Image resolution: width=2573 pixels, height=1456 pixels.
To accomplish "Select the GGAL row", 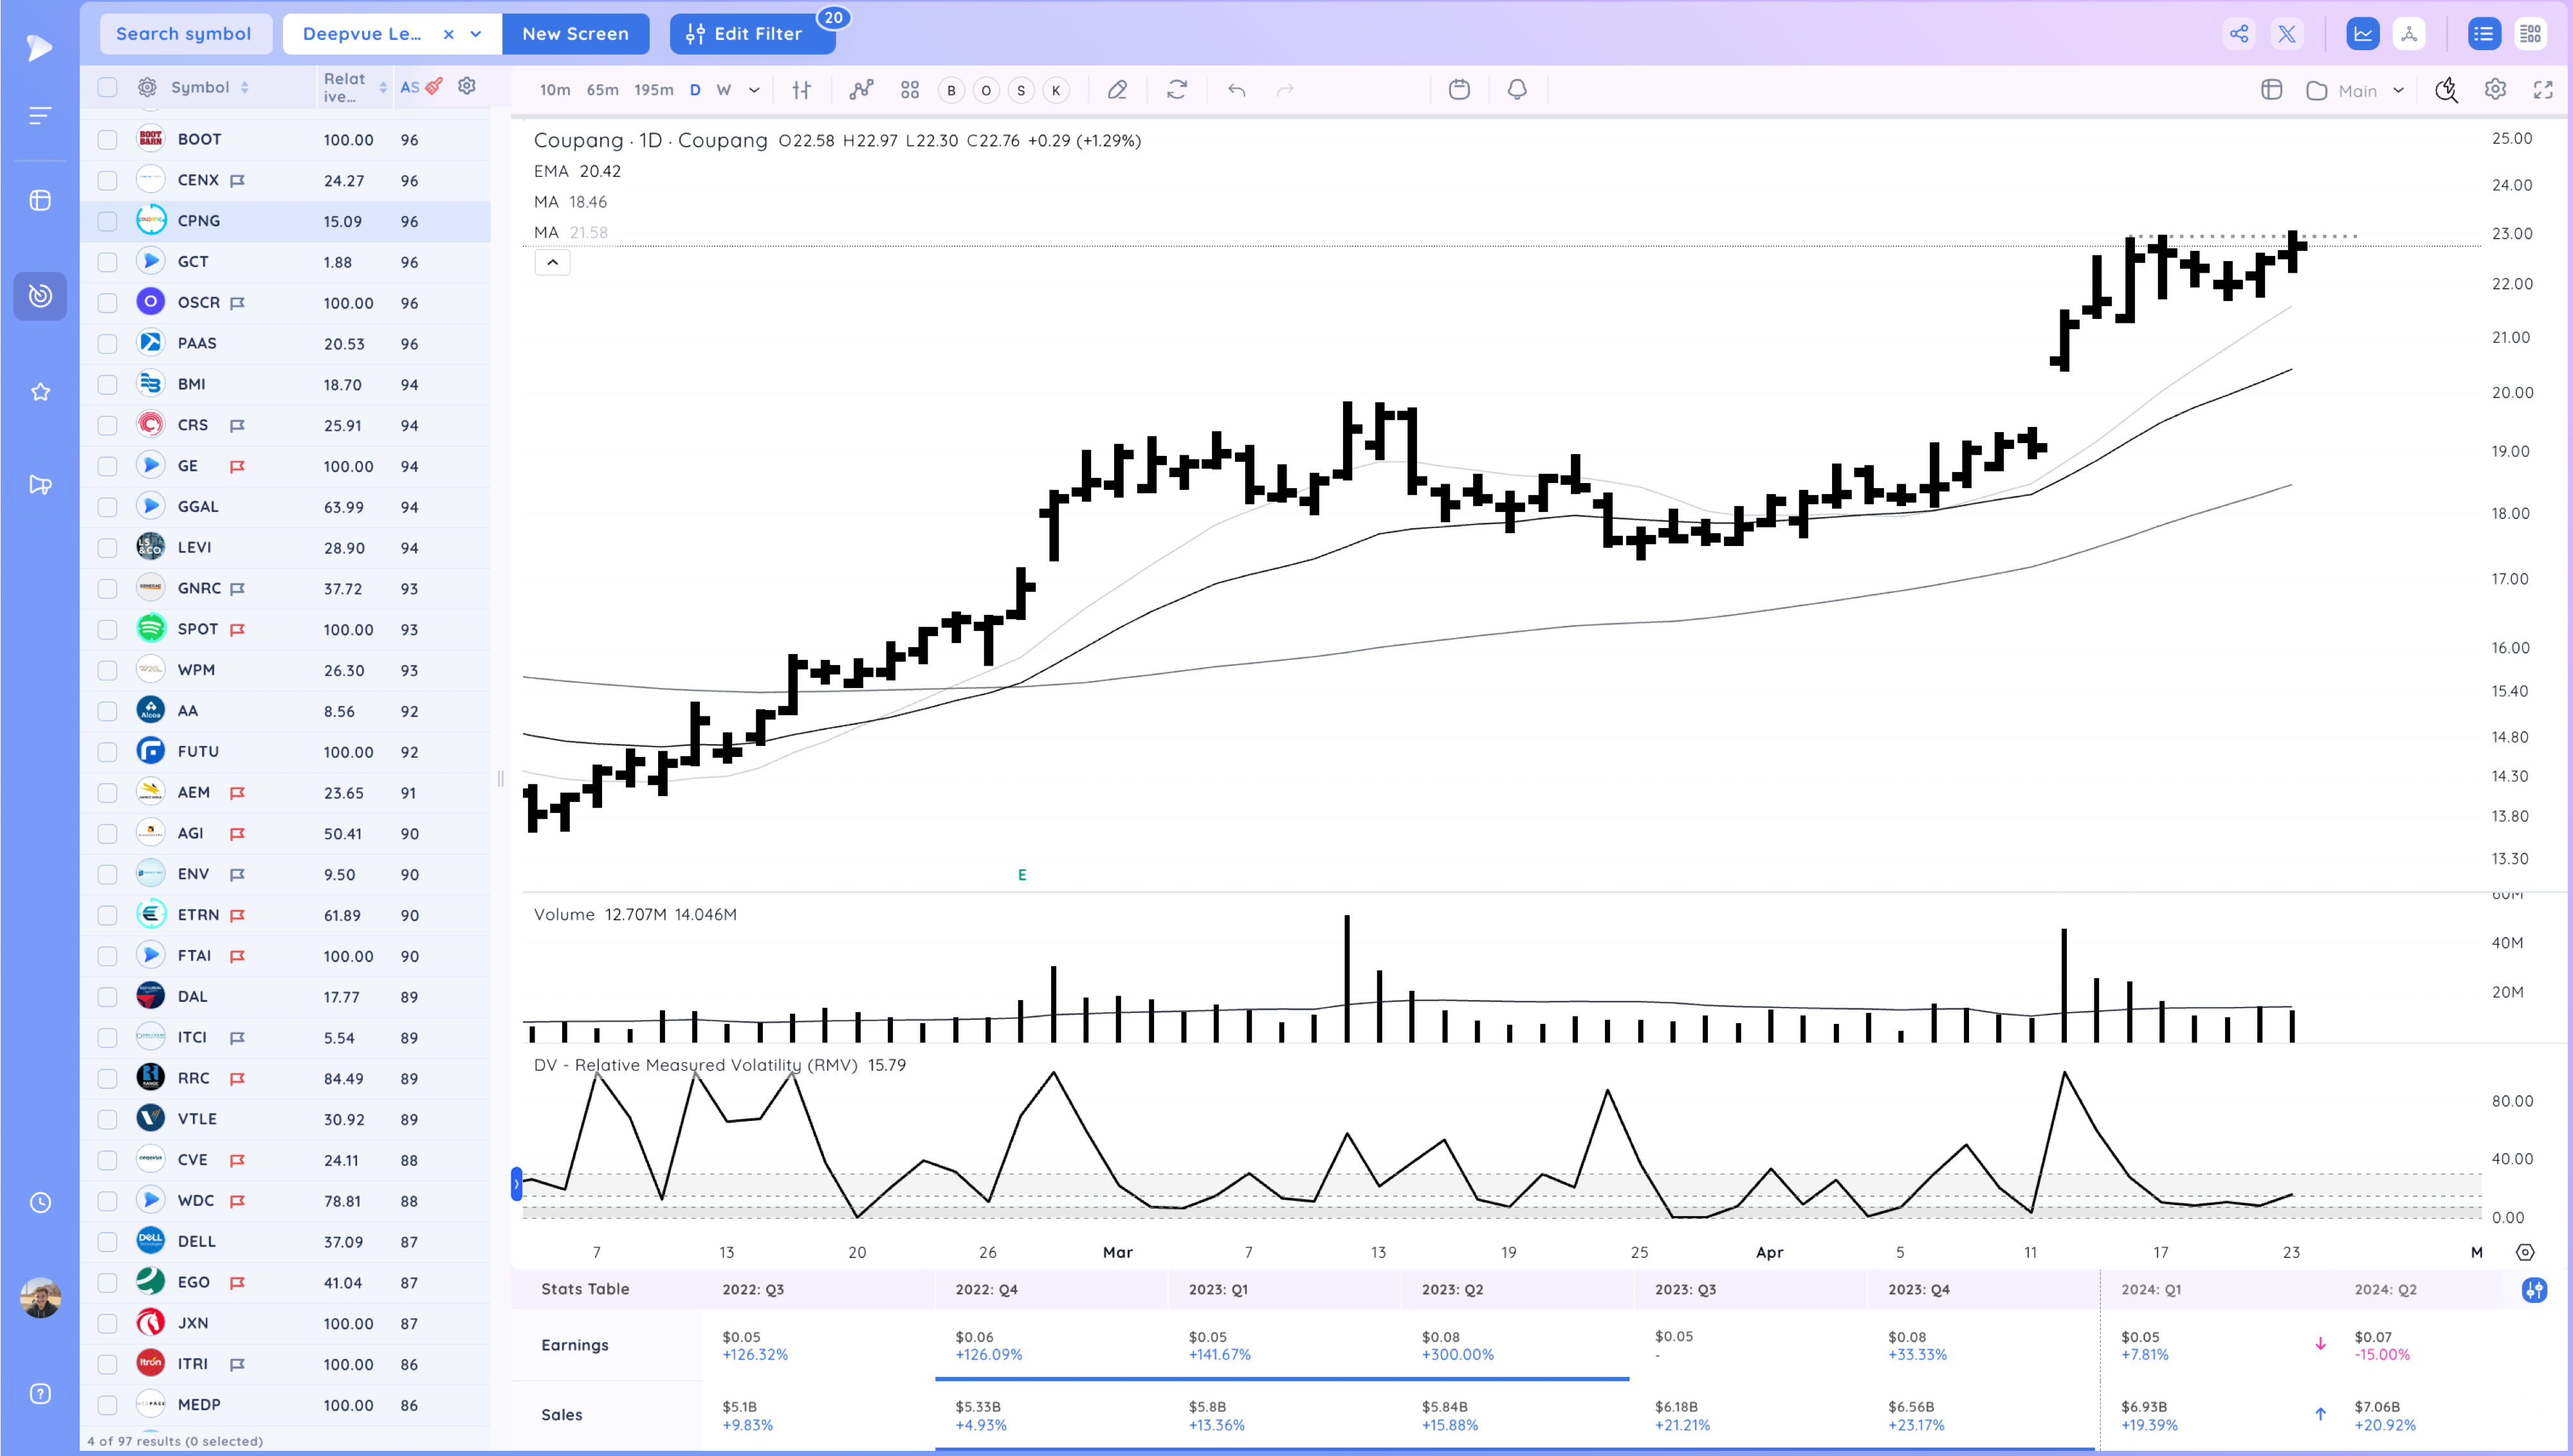I will (285, 507).
